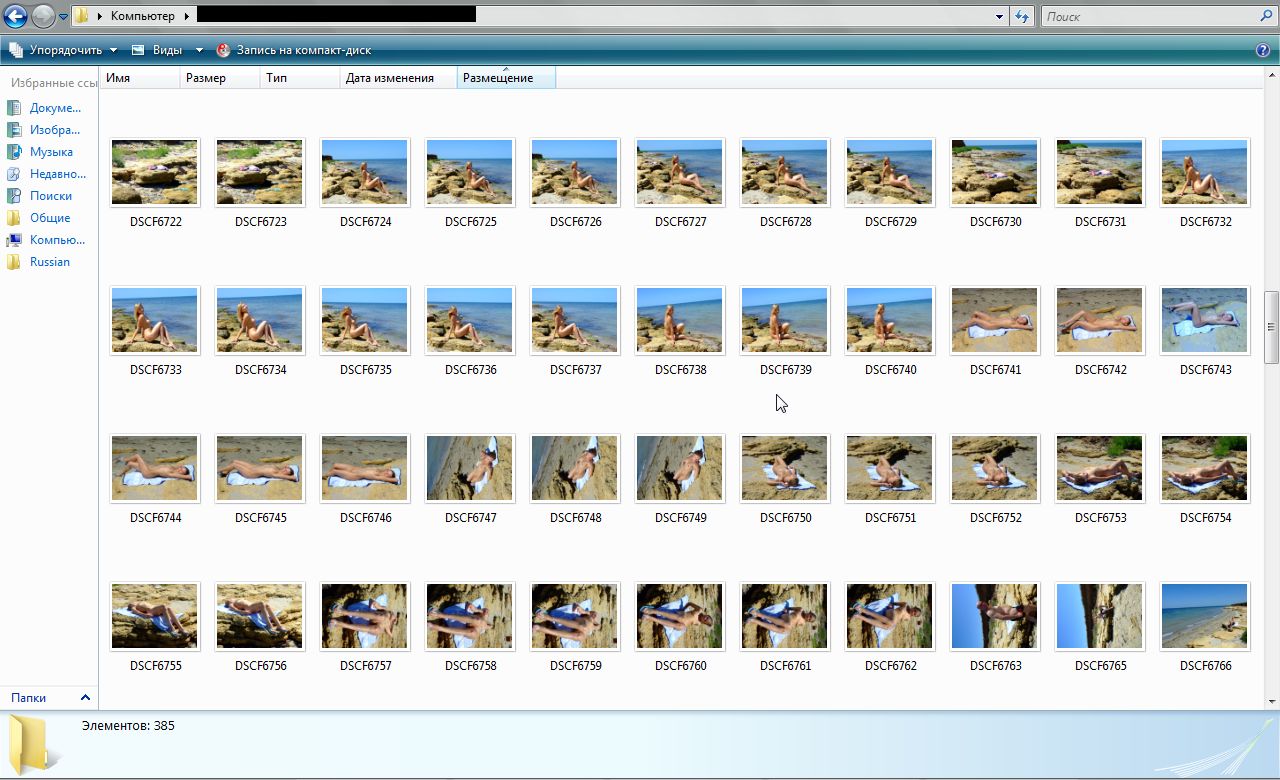
Task: Open Help via the question mark icon
Action: pyautogui.click(x=1262, y=50)
